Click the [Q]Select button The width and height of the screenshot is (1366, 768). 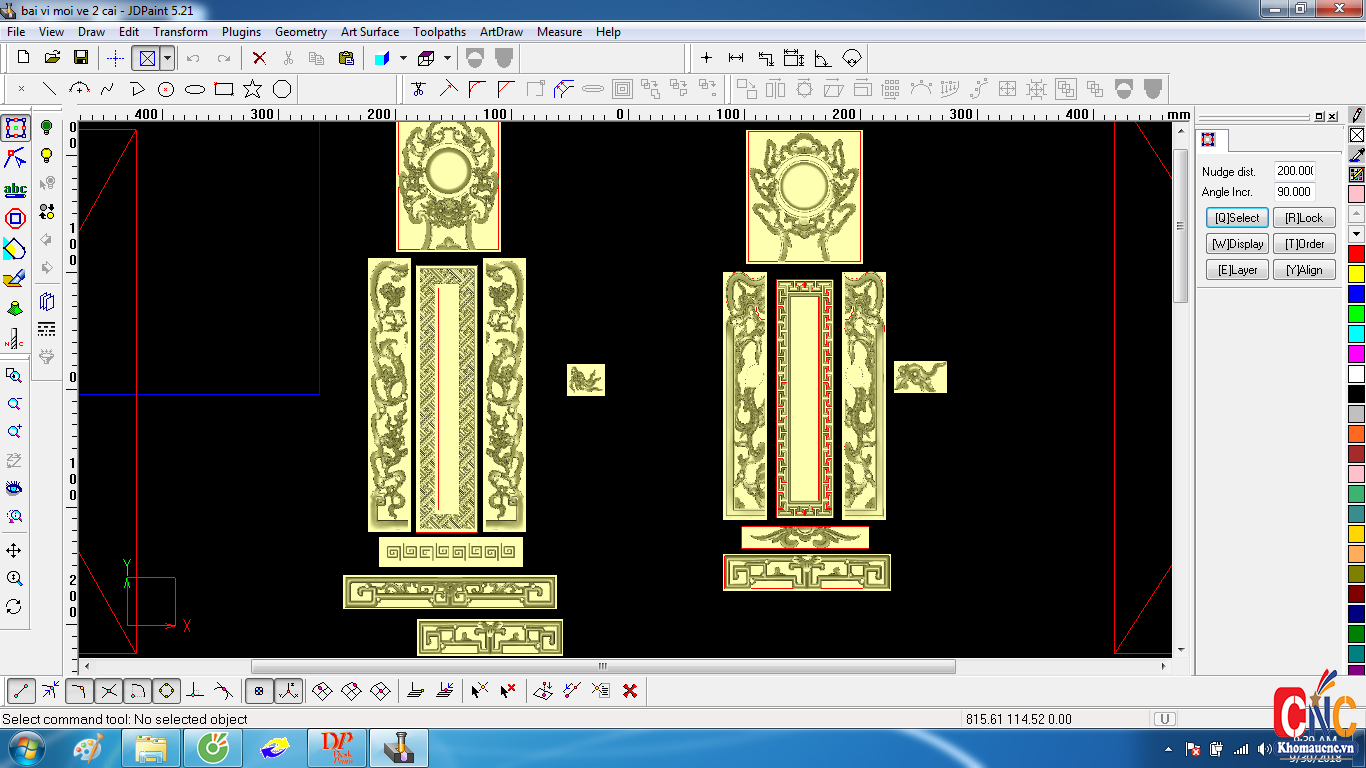point(1237,217)
